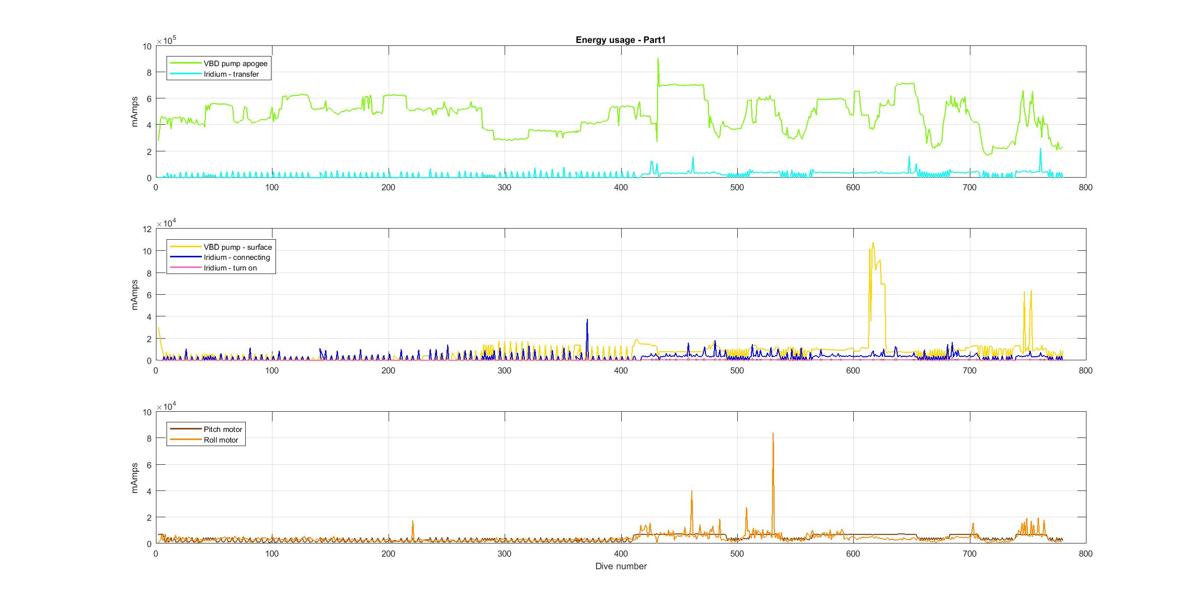The image size is (1200, 611).
Task: Select the ×10^4 exponent above the middle plot
Action: tap(168, 222)
